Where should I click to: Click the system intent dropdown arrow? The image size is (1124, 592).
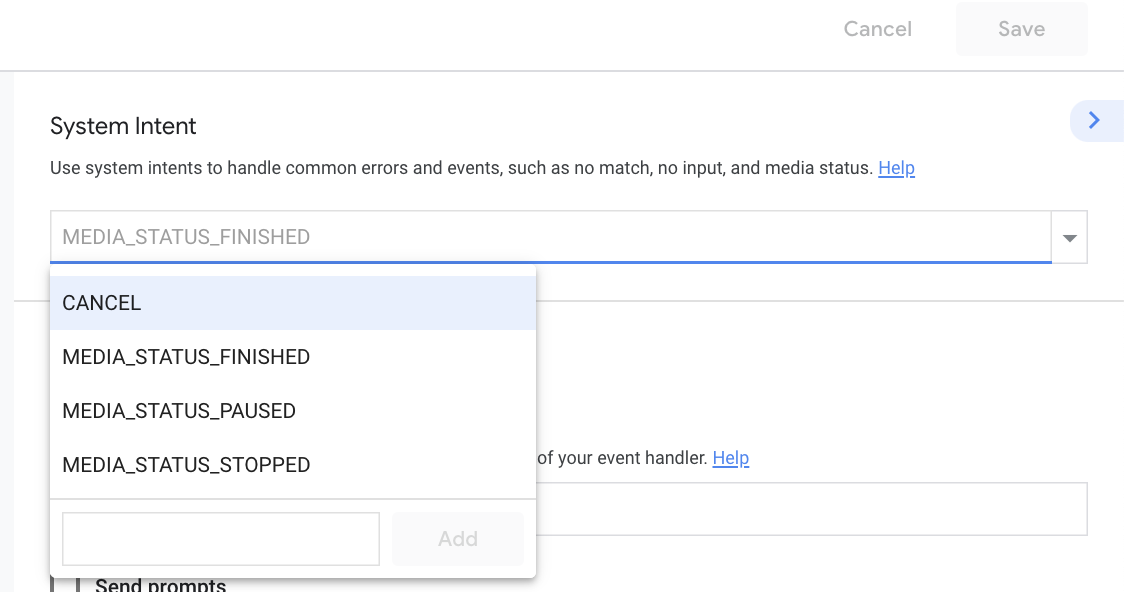1069,238
